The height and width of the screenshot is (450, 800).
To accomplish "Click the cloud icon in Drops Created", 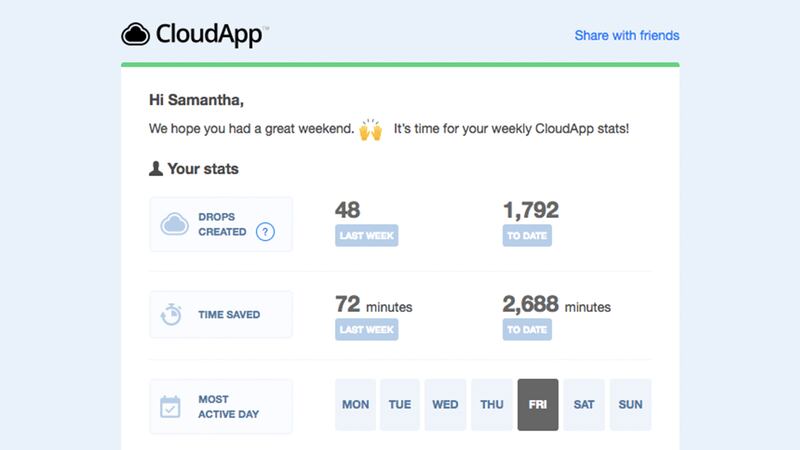I will [x=175, y=224].
